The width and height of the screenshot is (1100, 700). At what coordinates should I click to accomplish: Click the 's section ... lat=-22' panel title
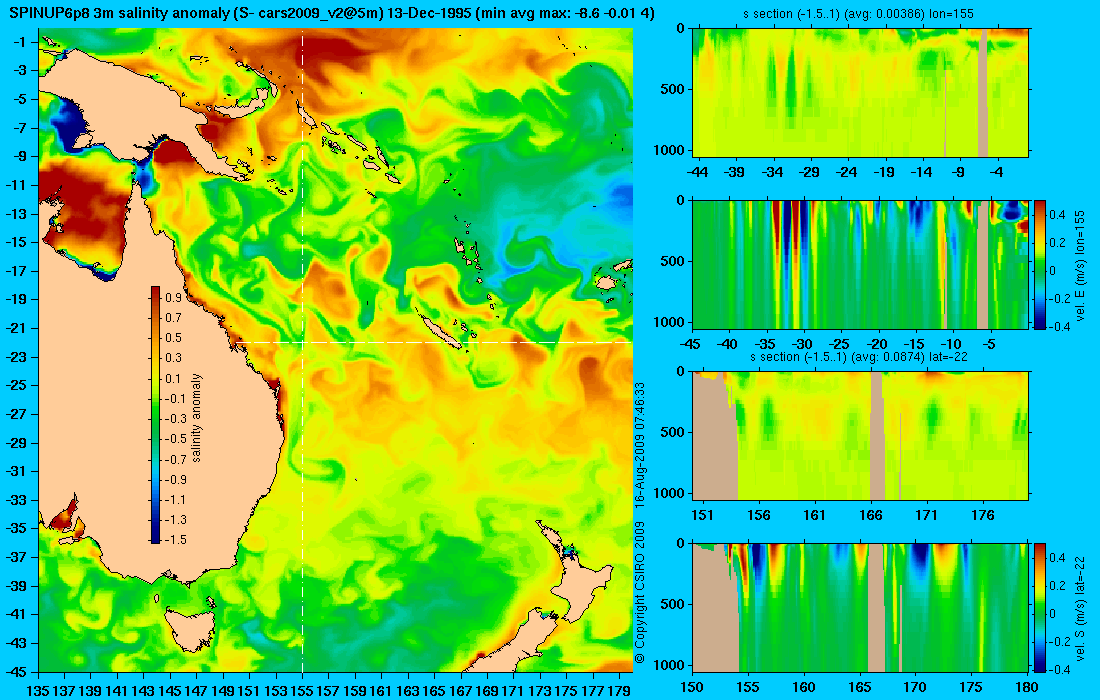(x=859, y=357)
